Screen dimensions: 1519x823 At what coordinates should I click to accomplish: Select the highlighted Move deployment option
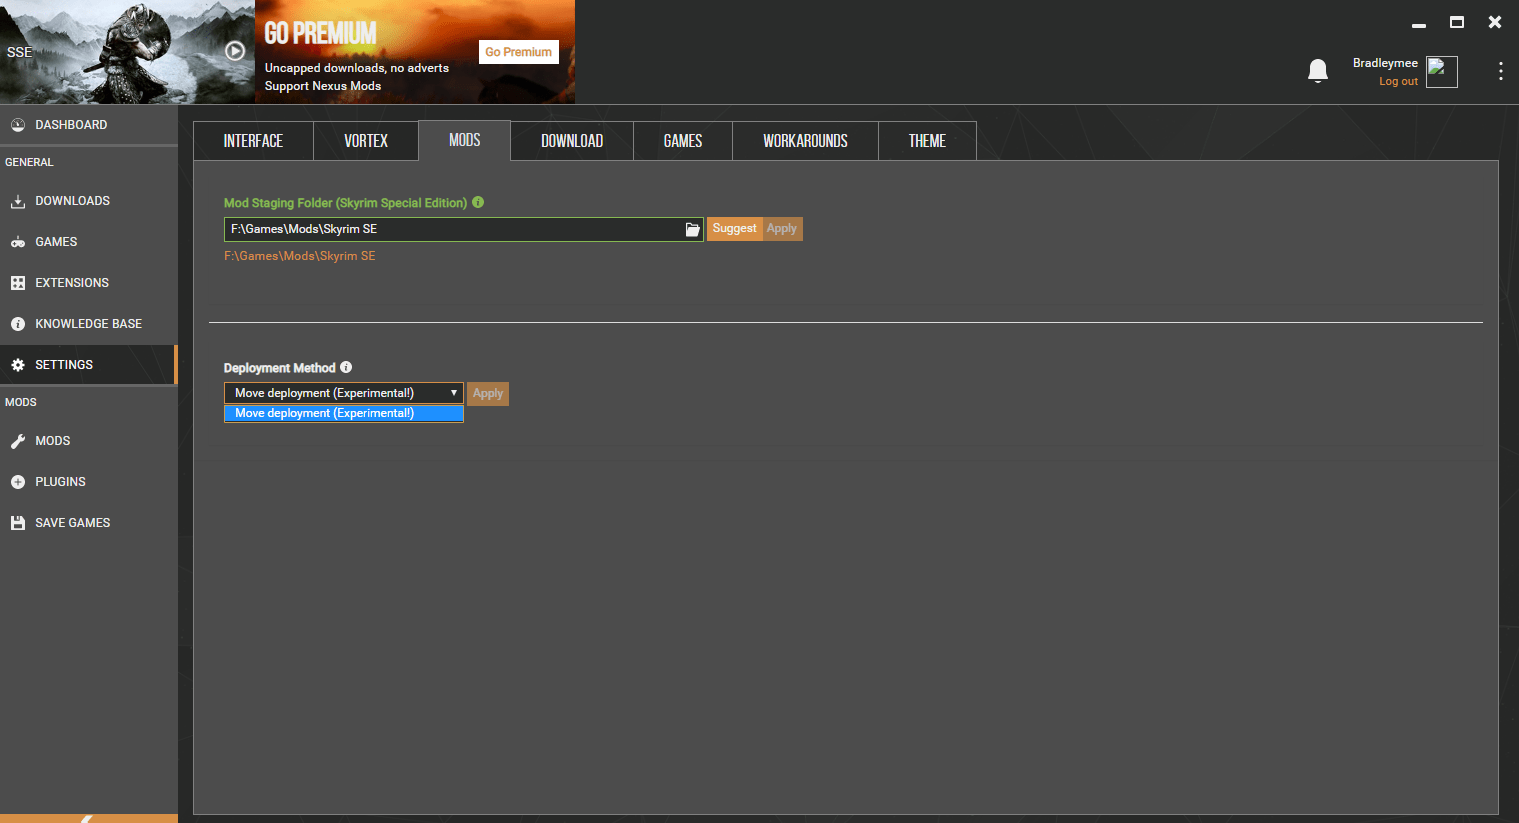(x=343, y=413)
